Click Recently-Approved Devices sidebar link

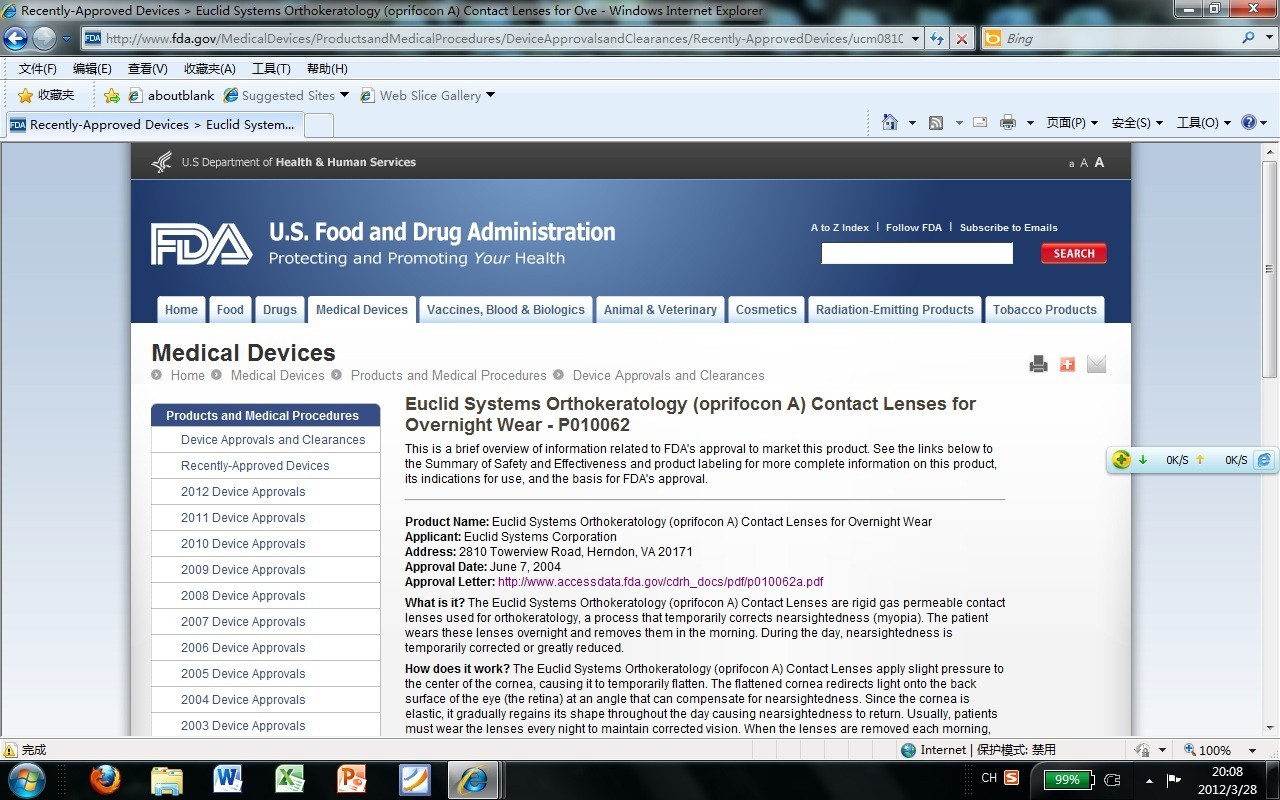[x=255, y=466]
